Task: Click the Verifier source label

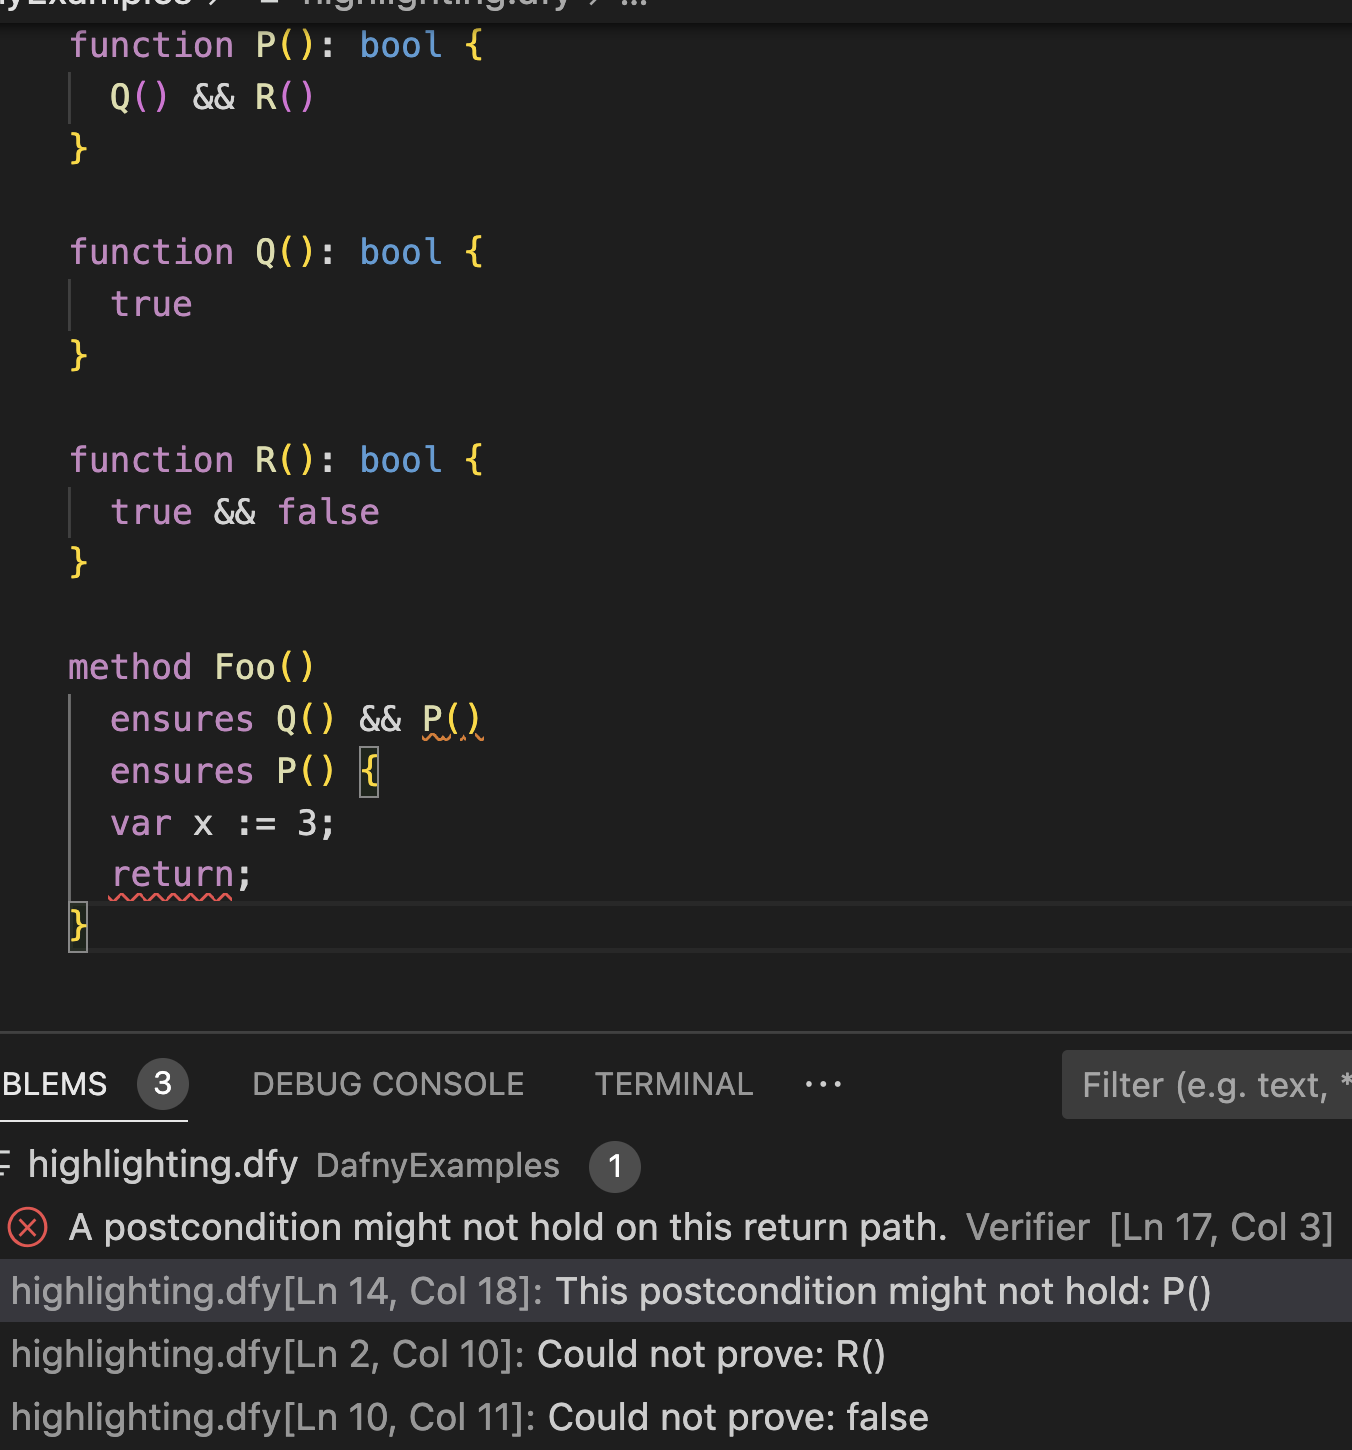Action: tap(1027, 1227)
